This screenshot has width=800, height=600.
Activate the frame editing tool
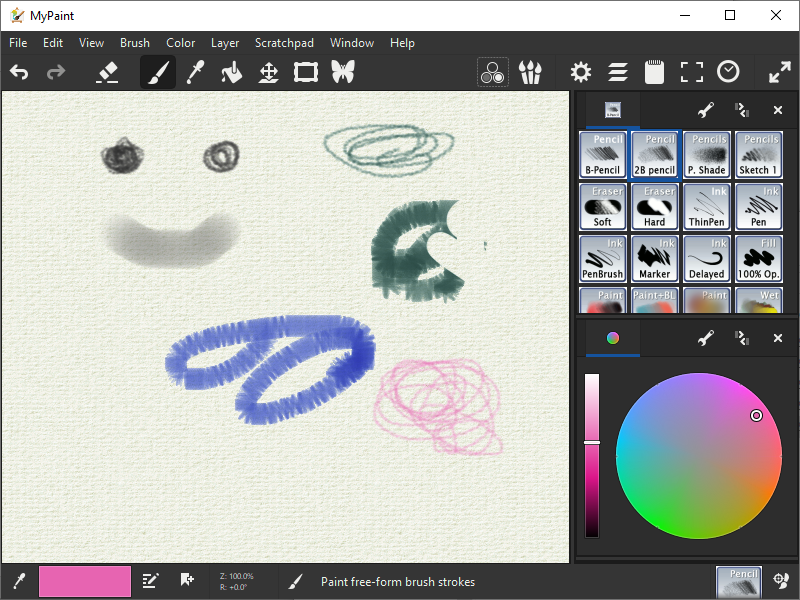tap(305, 72)
